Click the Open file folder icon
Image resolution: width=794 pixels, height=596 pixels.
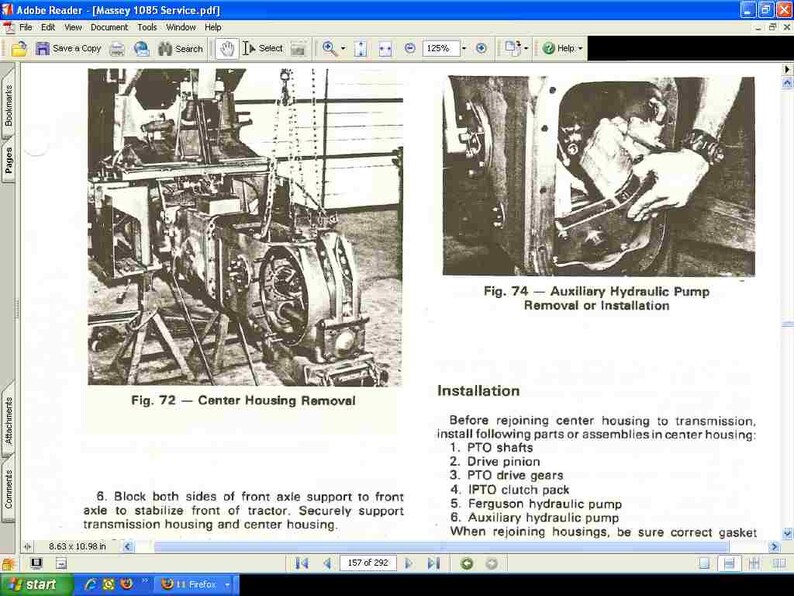pyautogui.click(x=19, y=49)
